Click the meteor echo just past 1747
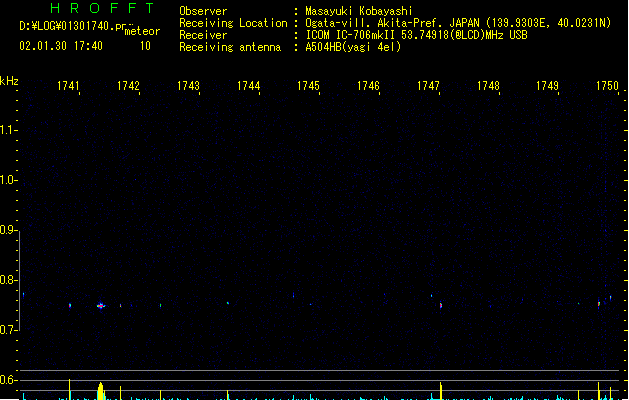Screen dimensions: 629x400 click(x=441, y=305)
